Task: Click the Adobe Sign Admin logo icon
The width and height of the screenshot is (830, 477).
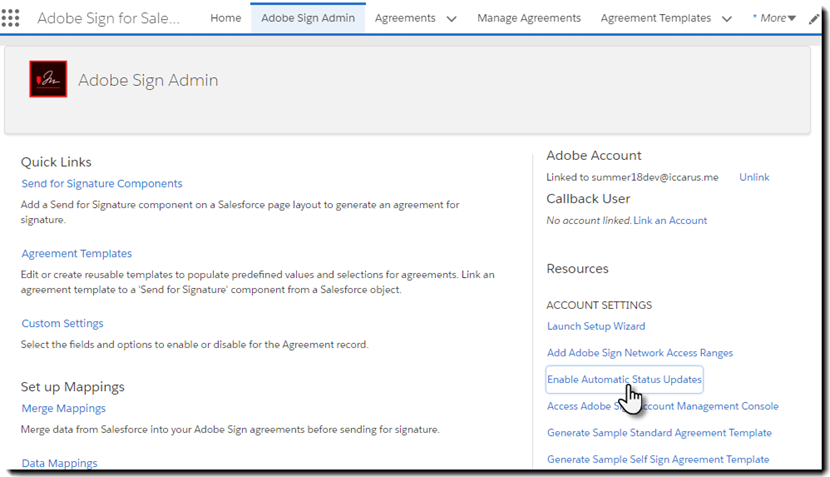Action: [x=48, y=80]
